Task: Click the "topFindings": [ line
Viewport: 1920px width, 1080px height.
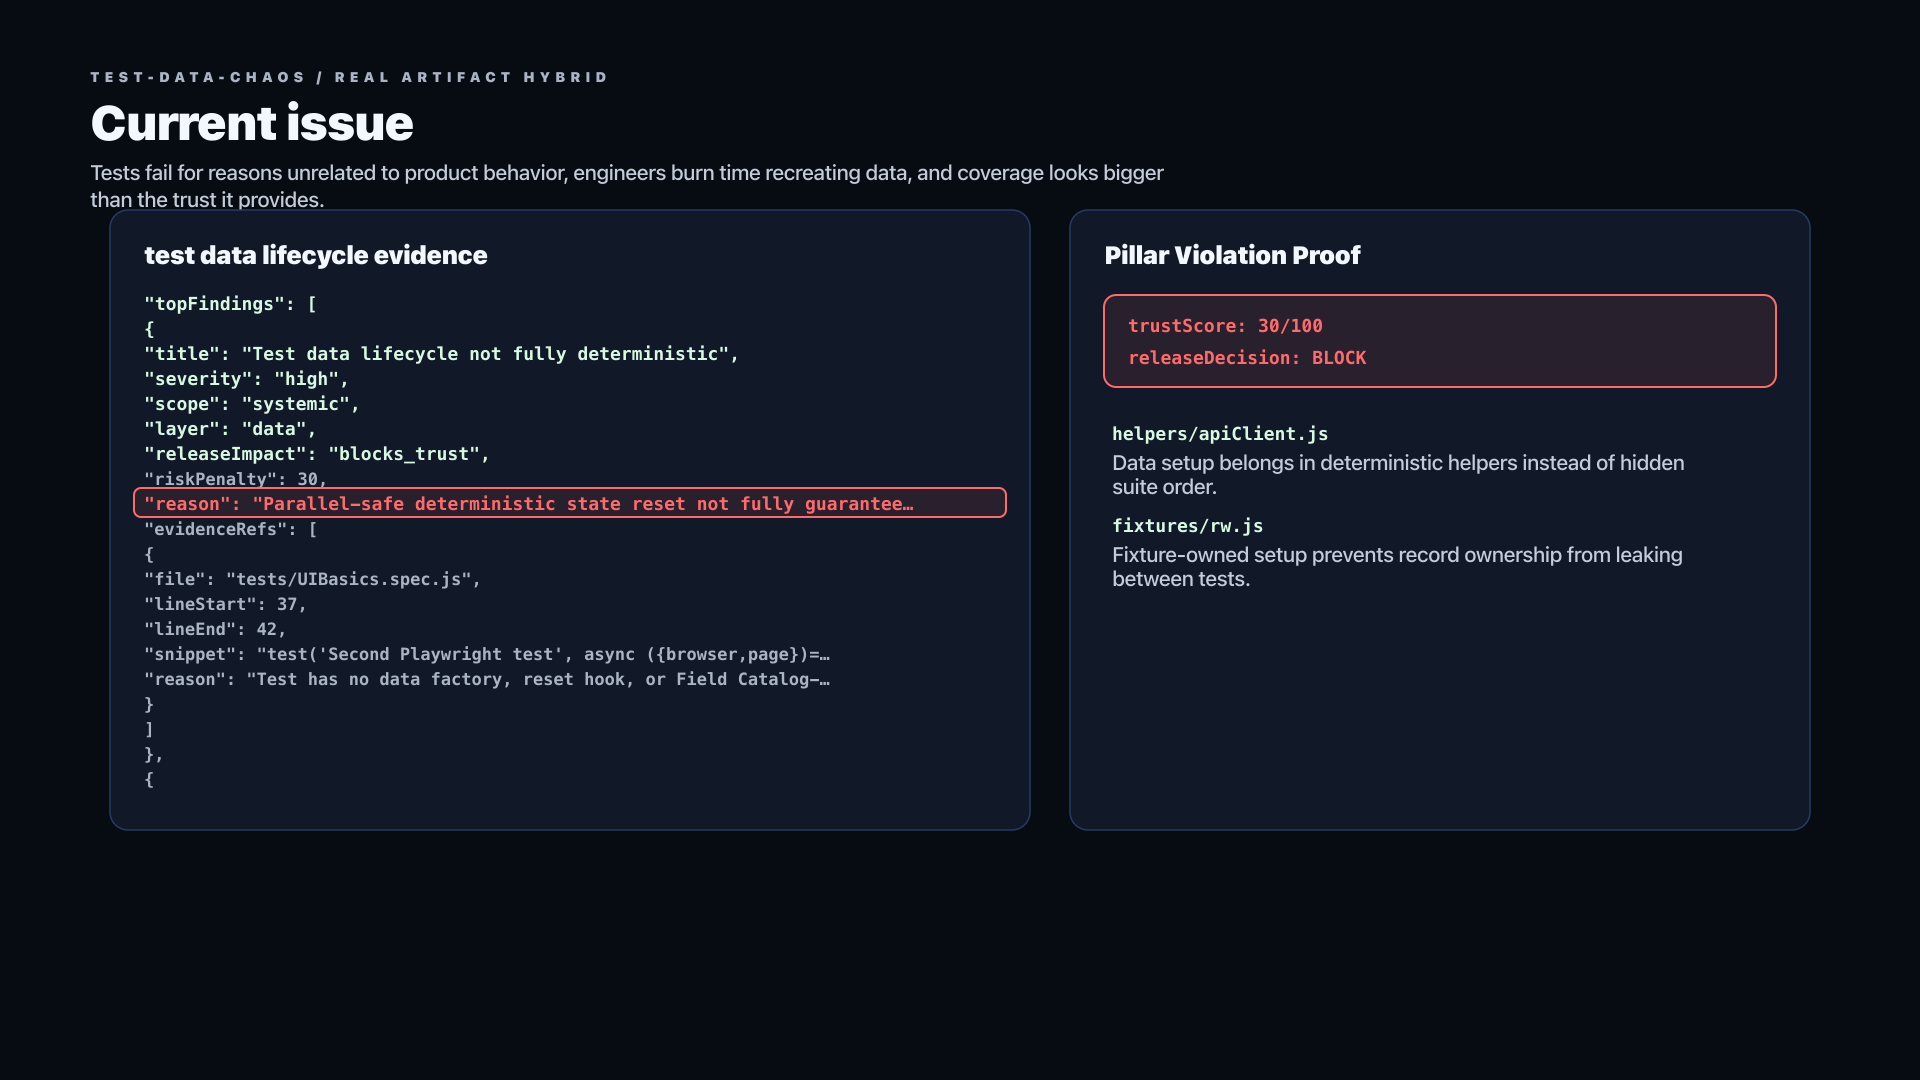Action: click(x=231, y=304)
